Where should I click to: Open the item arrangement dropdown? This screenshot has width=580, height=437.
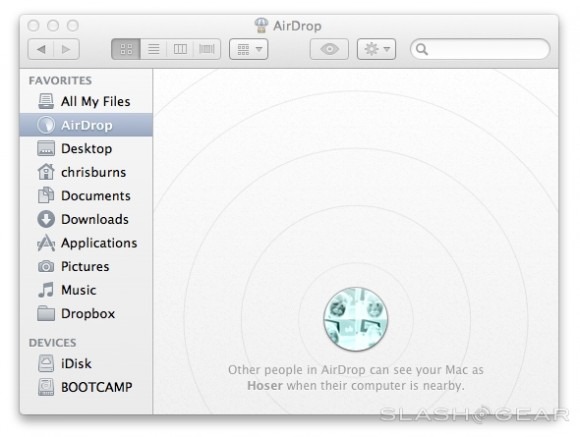[249, 49]
